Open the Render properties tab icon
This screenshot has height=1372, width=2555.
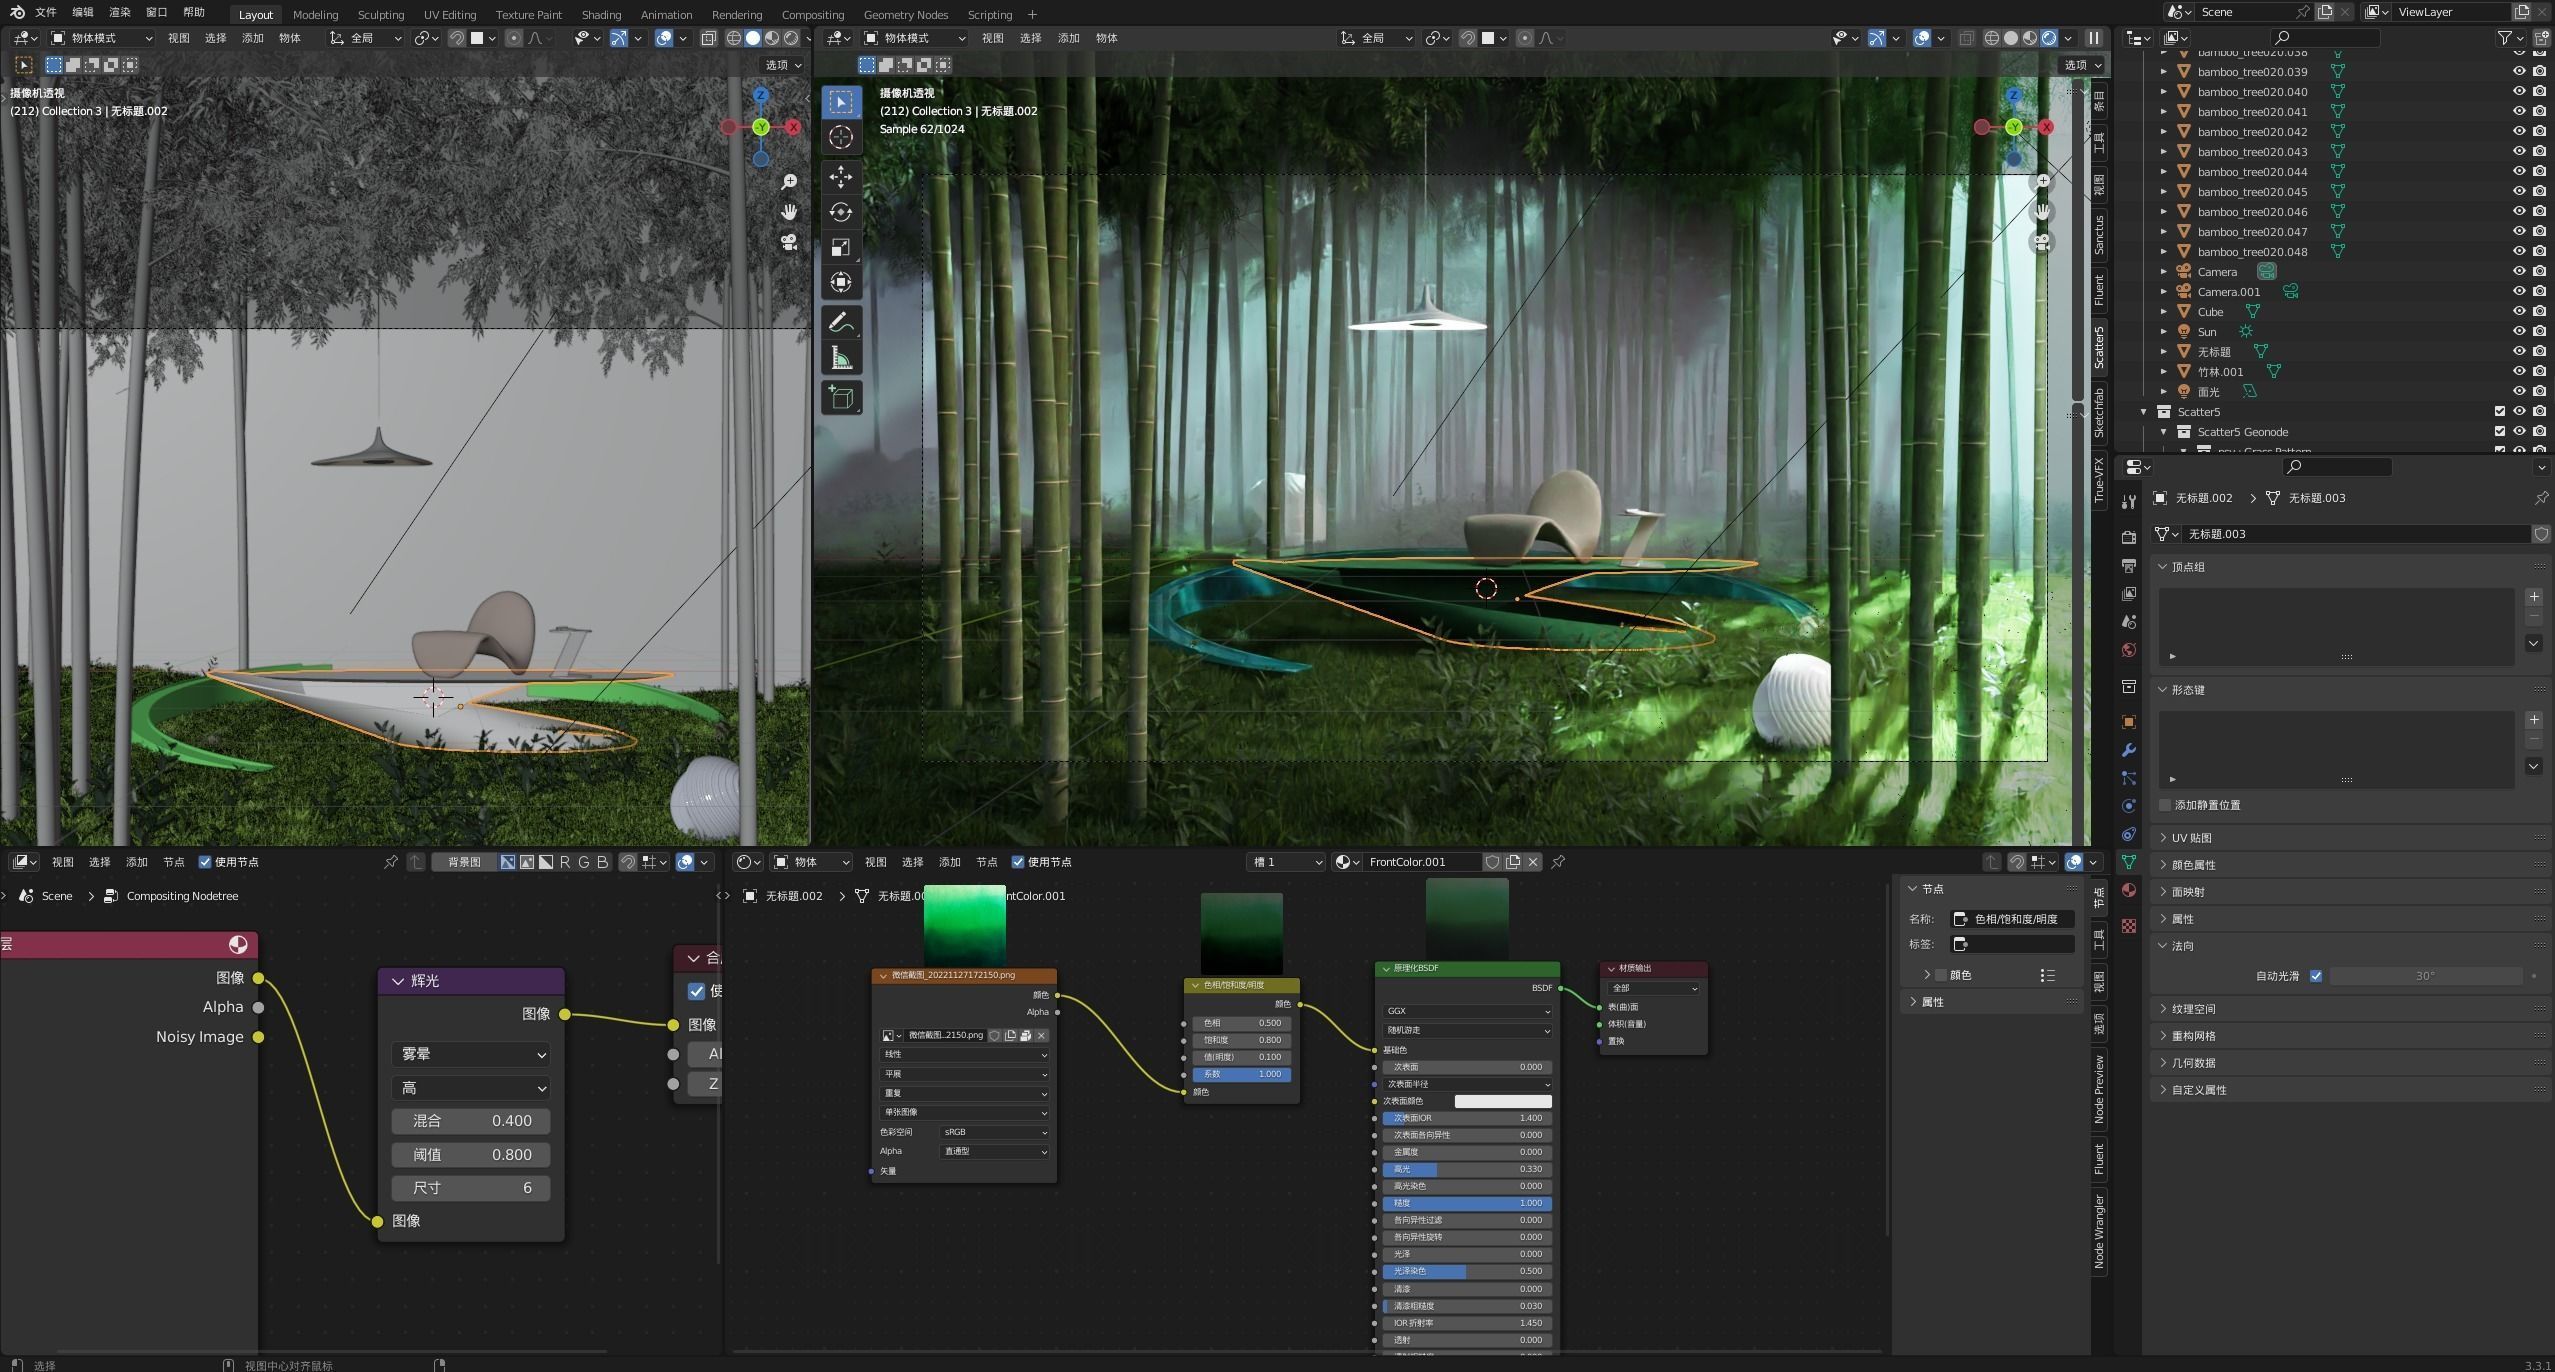[x=2129, y=537]
